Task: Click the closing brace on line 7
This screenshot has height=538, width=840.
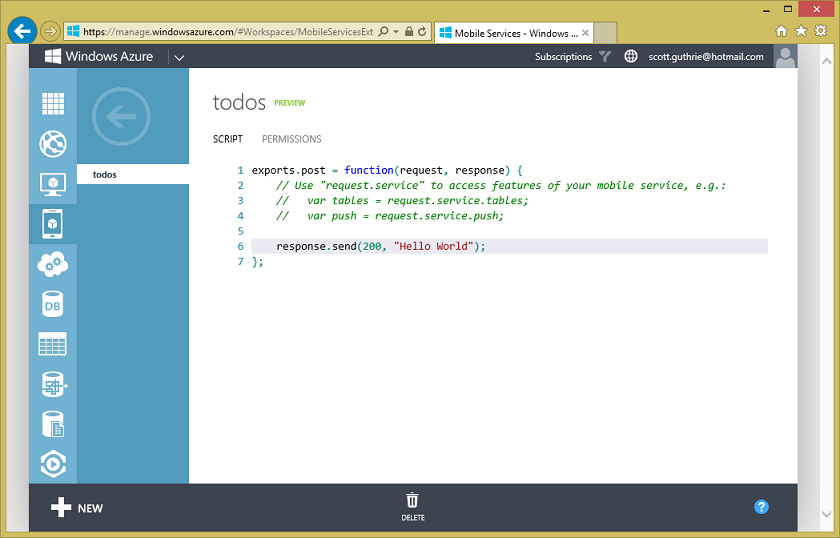Action: (258, 262)
